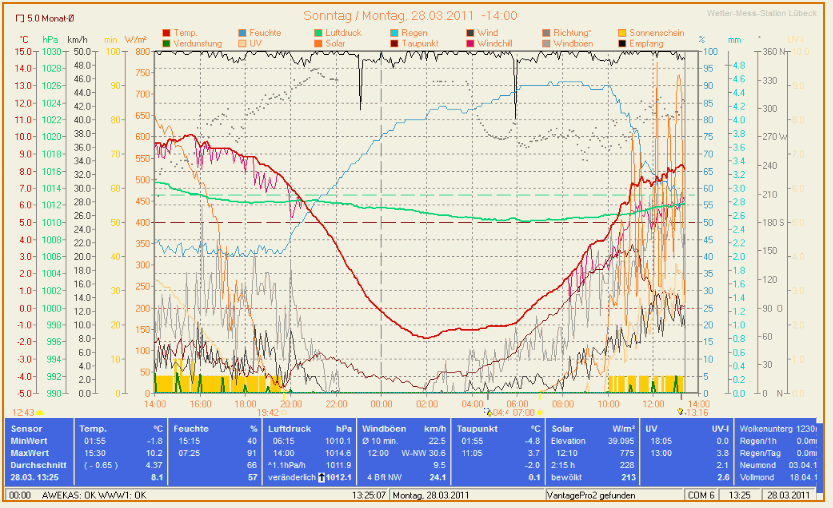Toggle the pink Windchill series in legend
The image size is (833, 508).
click(471, 44)
